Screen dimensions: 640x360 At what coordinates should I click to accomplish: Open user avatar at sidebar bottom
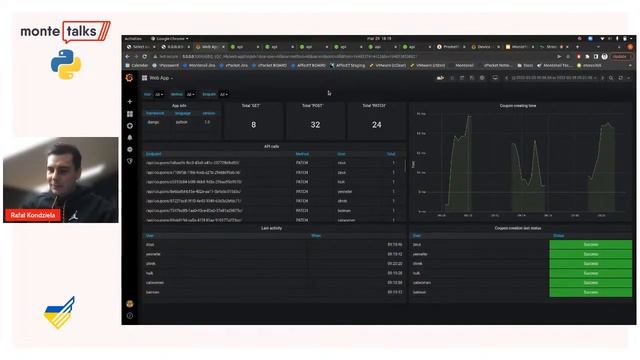coord(130,304)
